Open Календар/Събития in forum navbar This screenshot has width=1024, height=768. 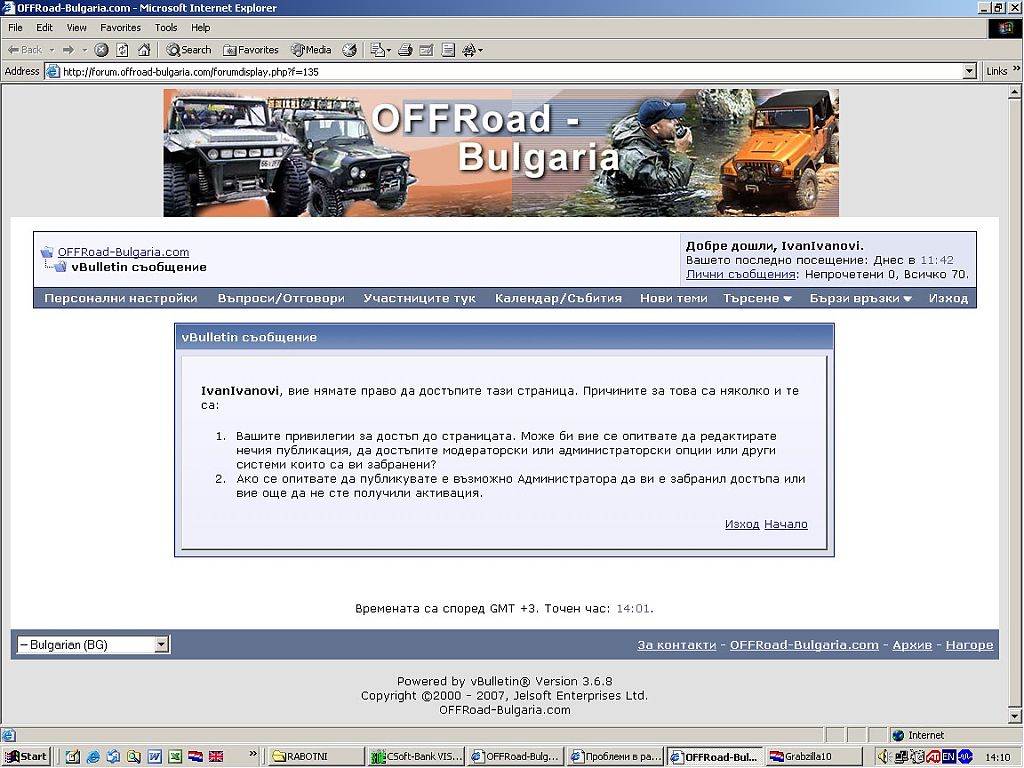click(x=558, y=298)
